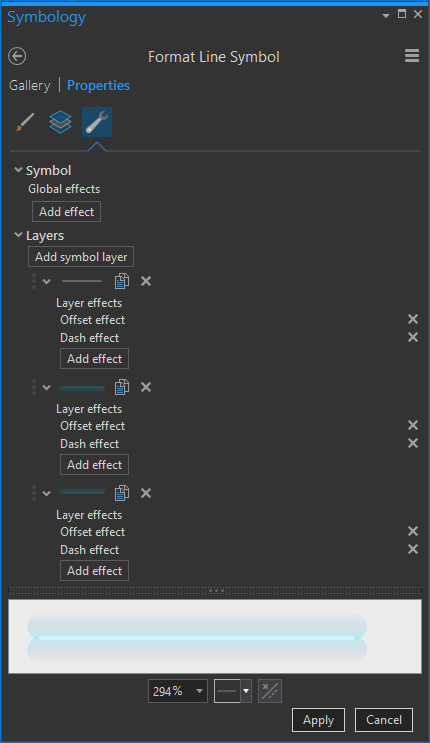Open preview line shape dropdown
Image resolution: width=430 pixels, height=743 pixels.
(246, 691)
